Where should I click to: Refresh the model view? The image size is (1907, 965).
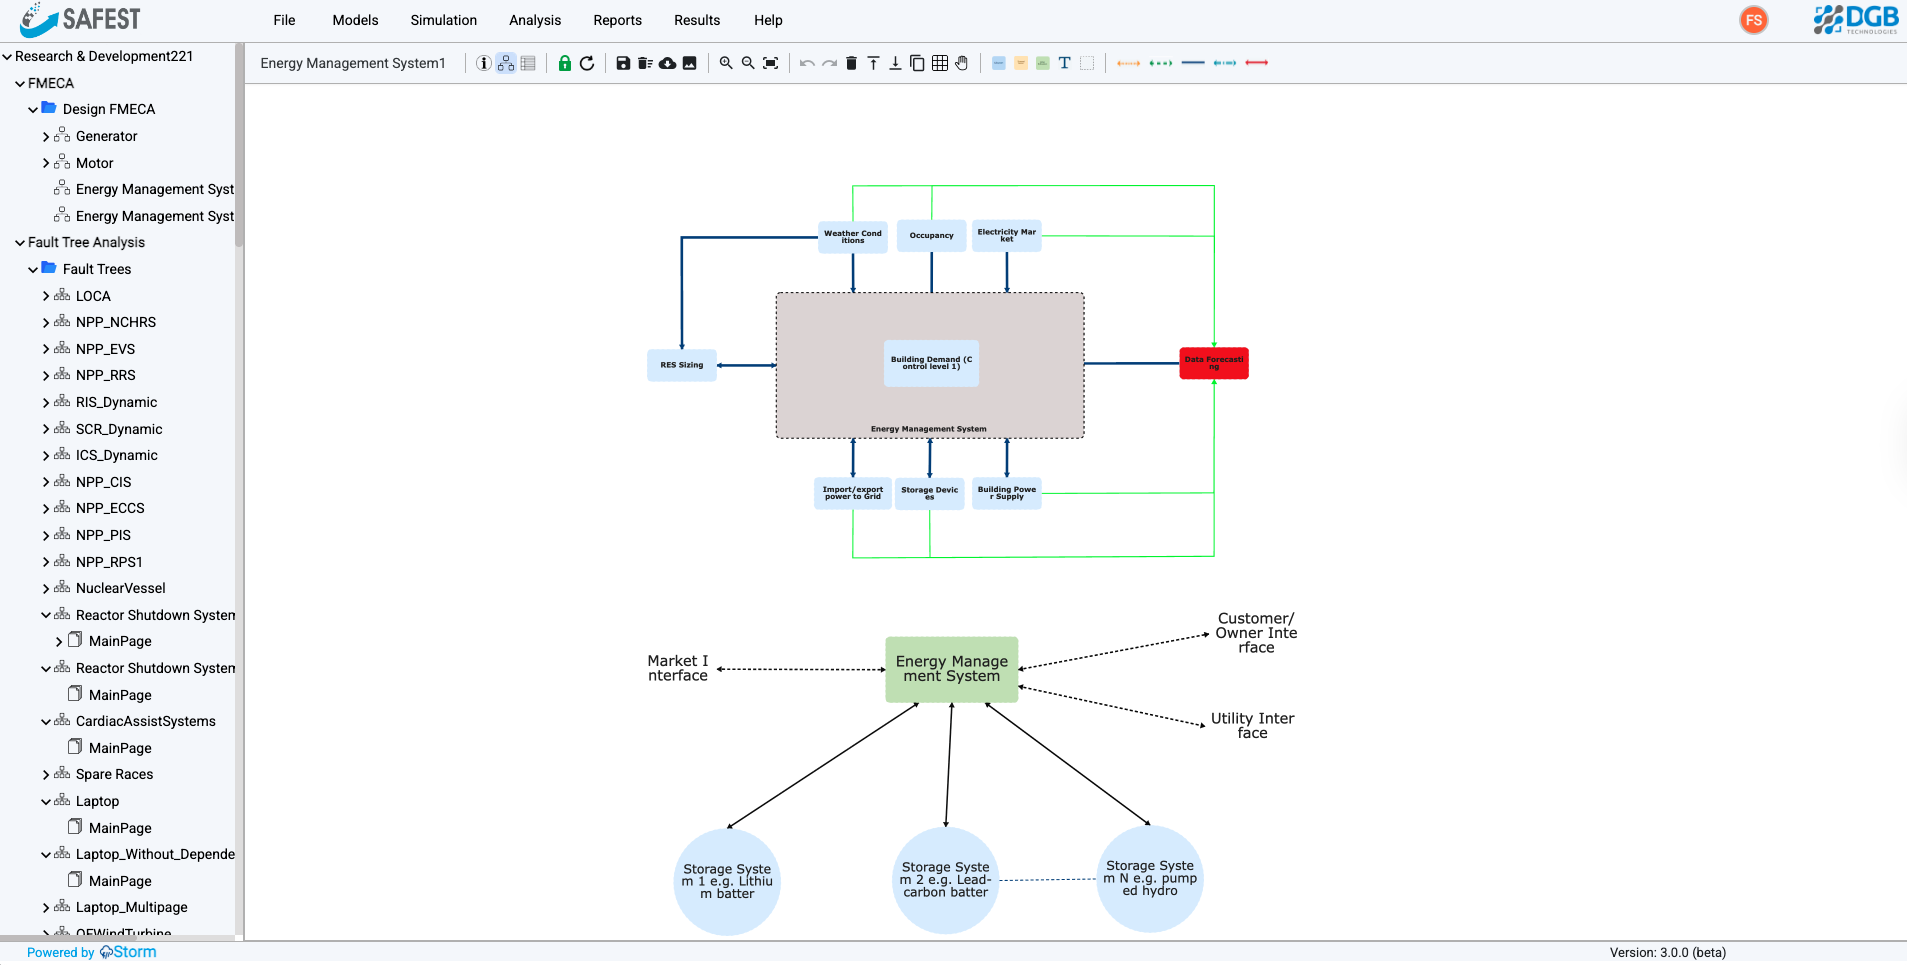pos(587,63)
